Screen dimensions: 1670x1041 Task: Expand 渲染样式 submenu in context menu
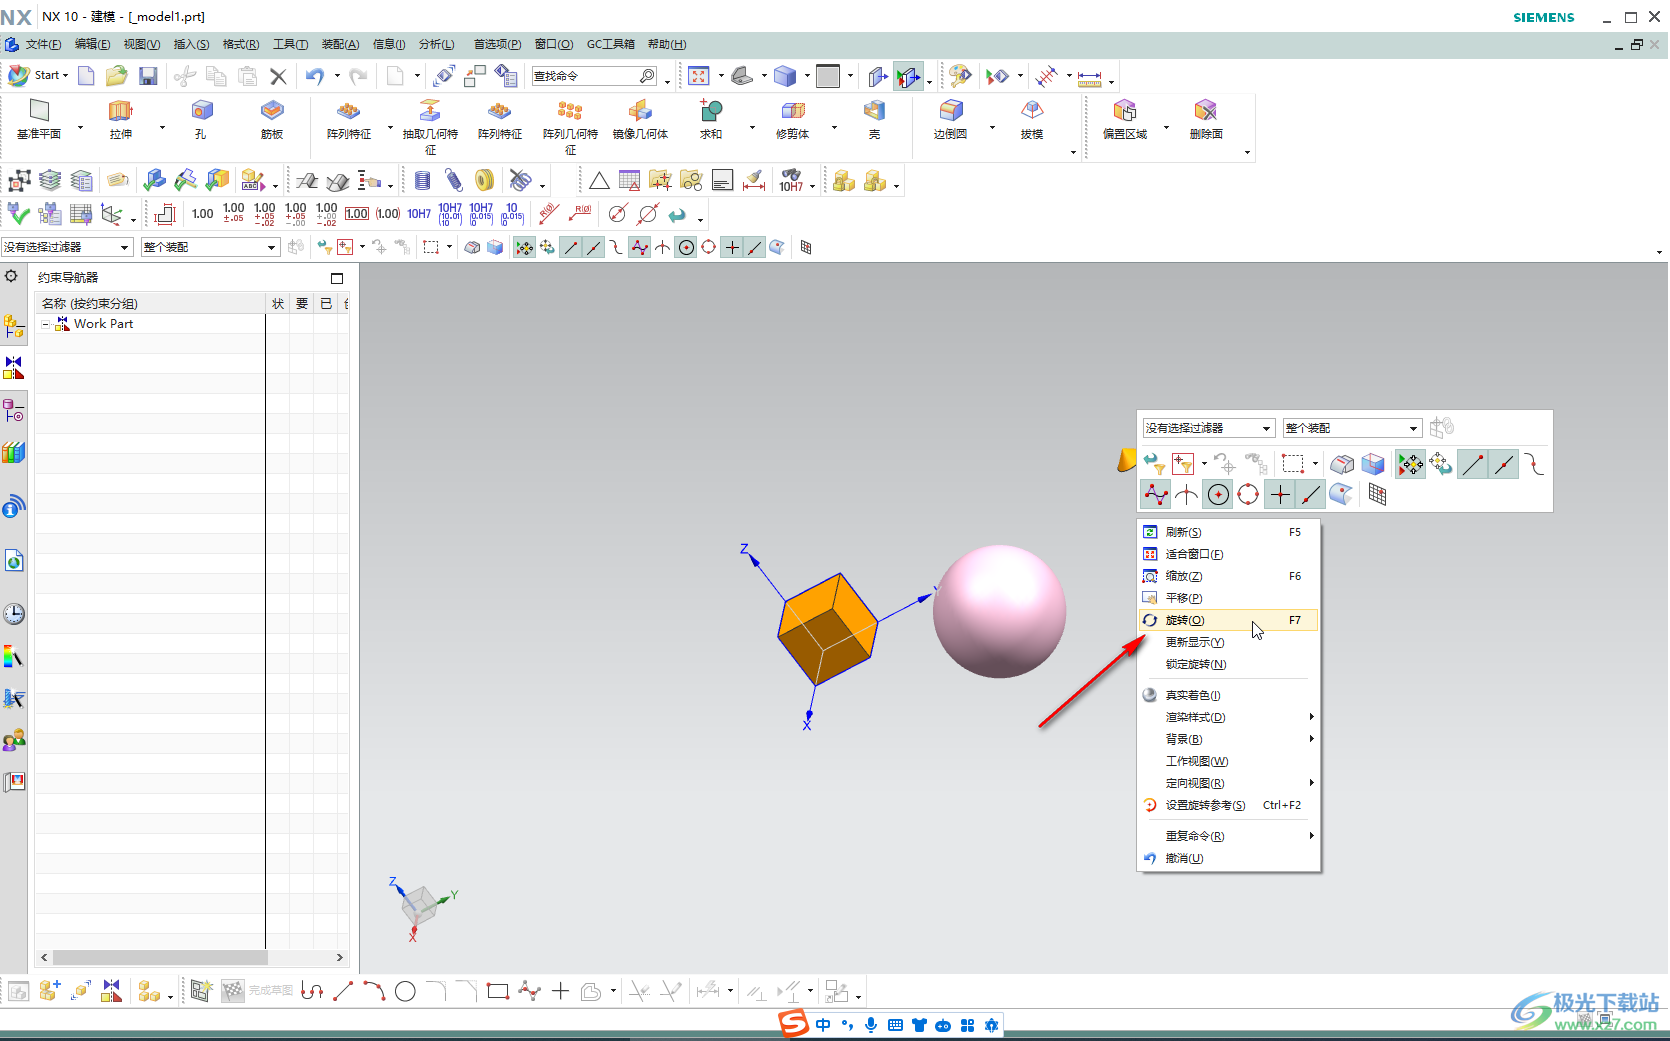[x=1228, y=717]
